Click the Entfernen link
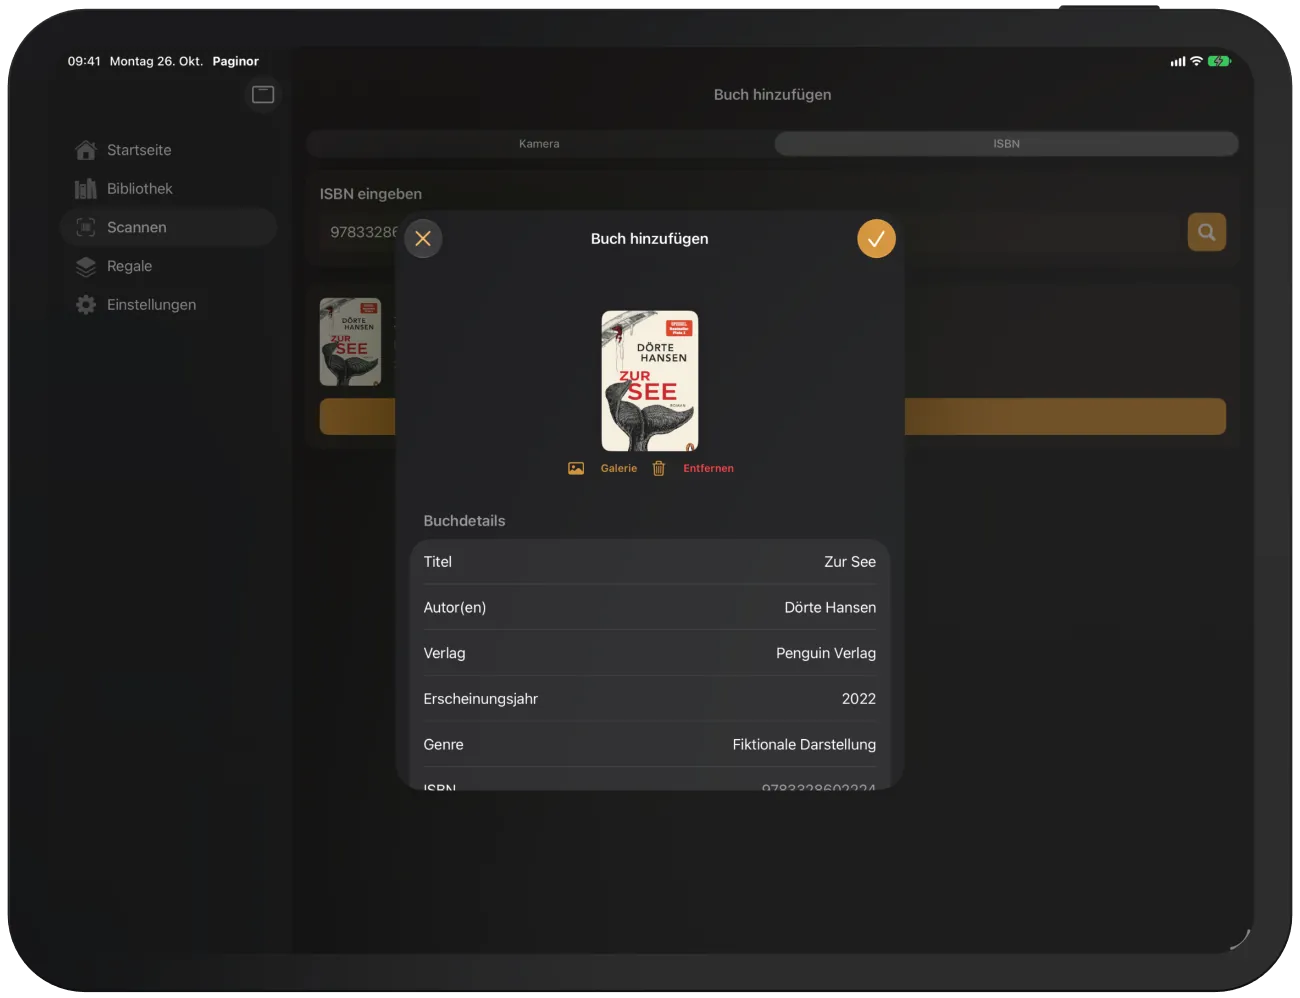 [x=708, y=468]
